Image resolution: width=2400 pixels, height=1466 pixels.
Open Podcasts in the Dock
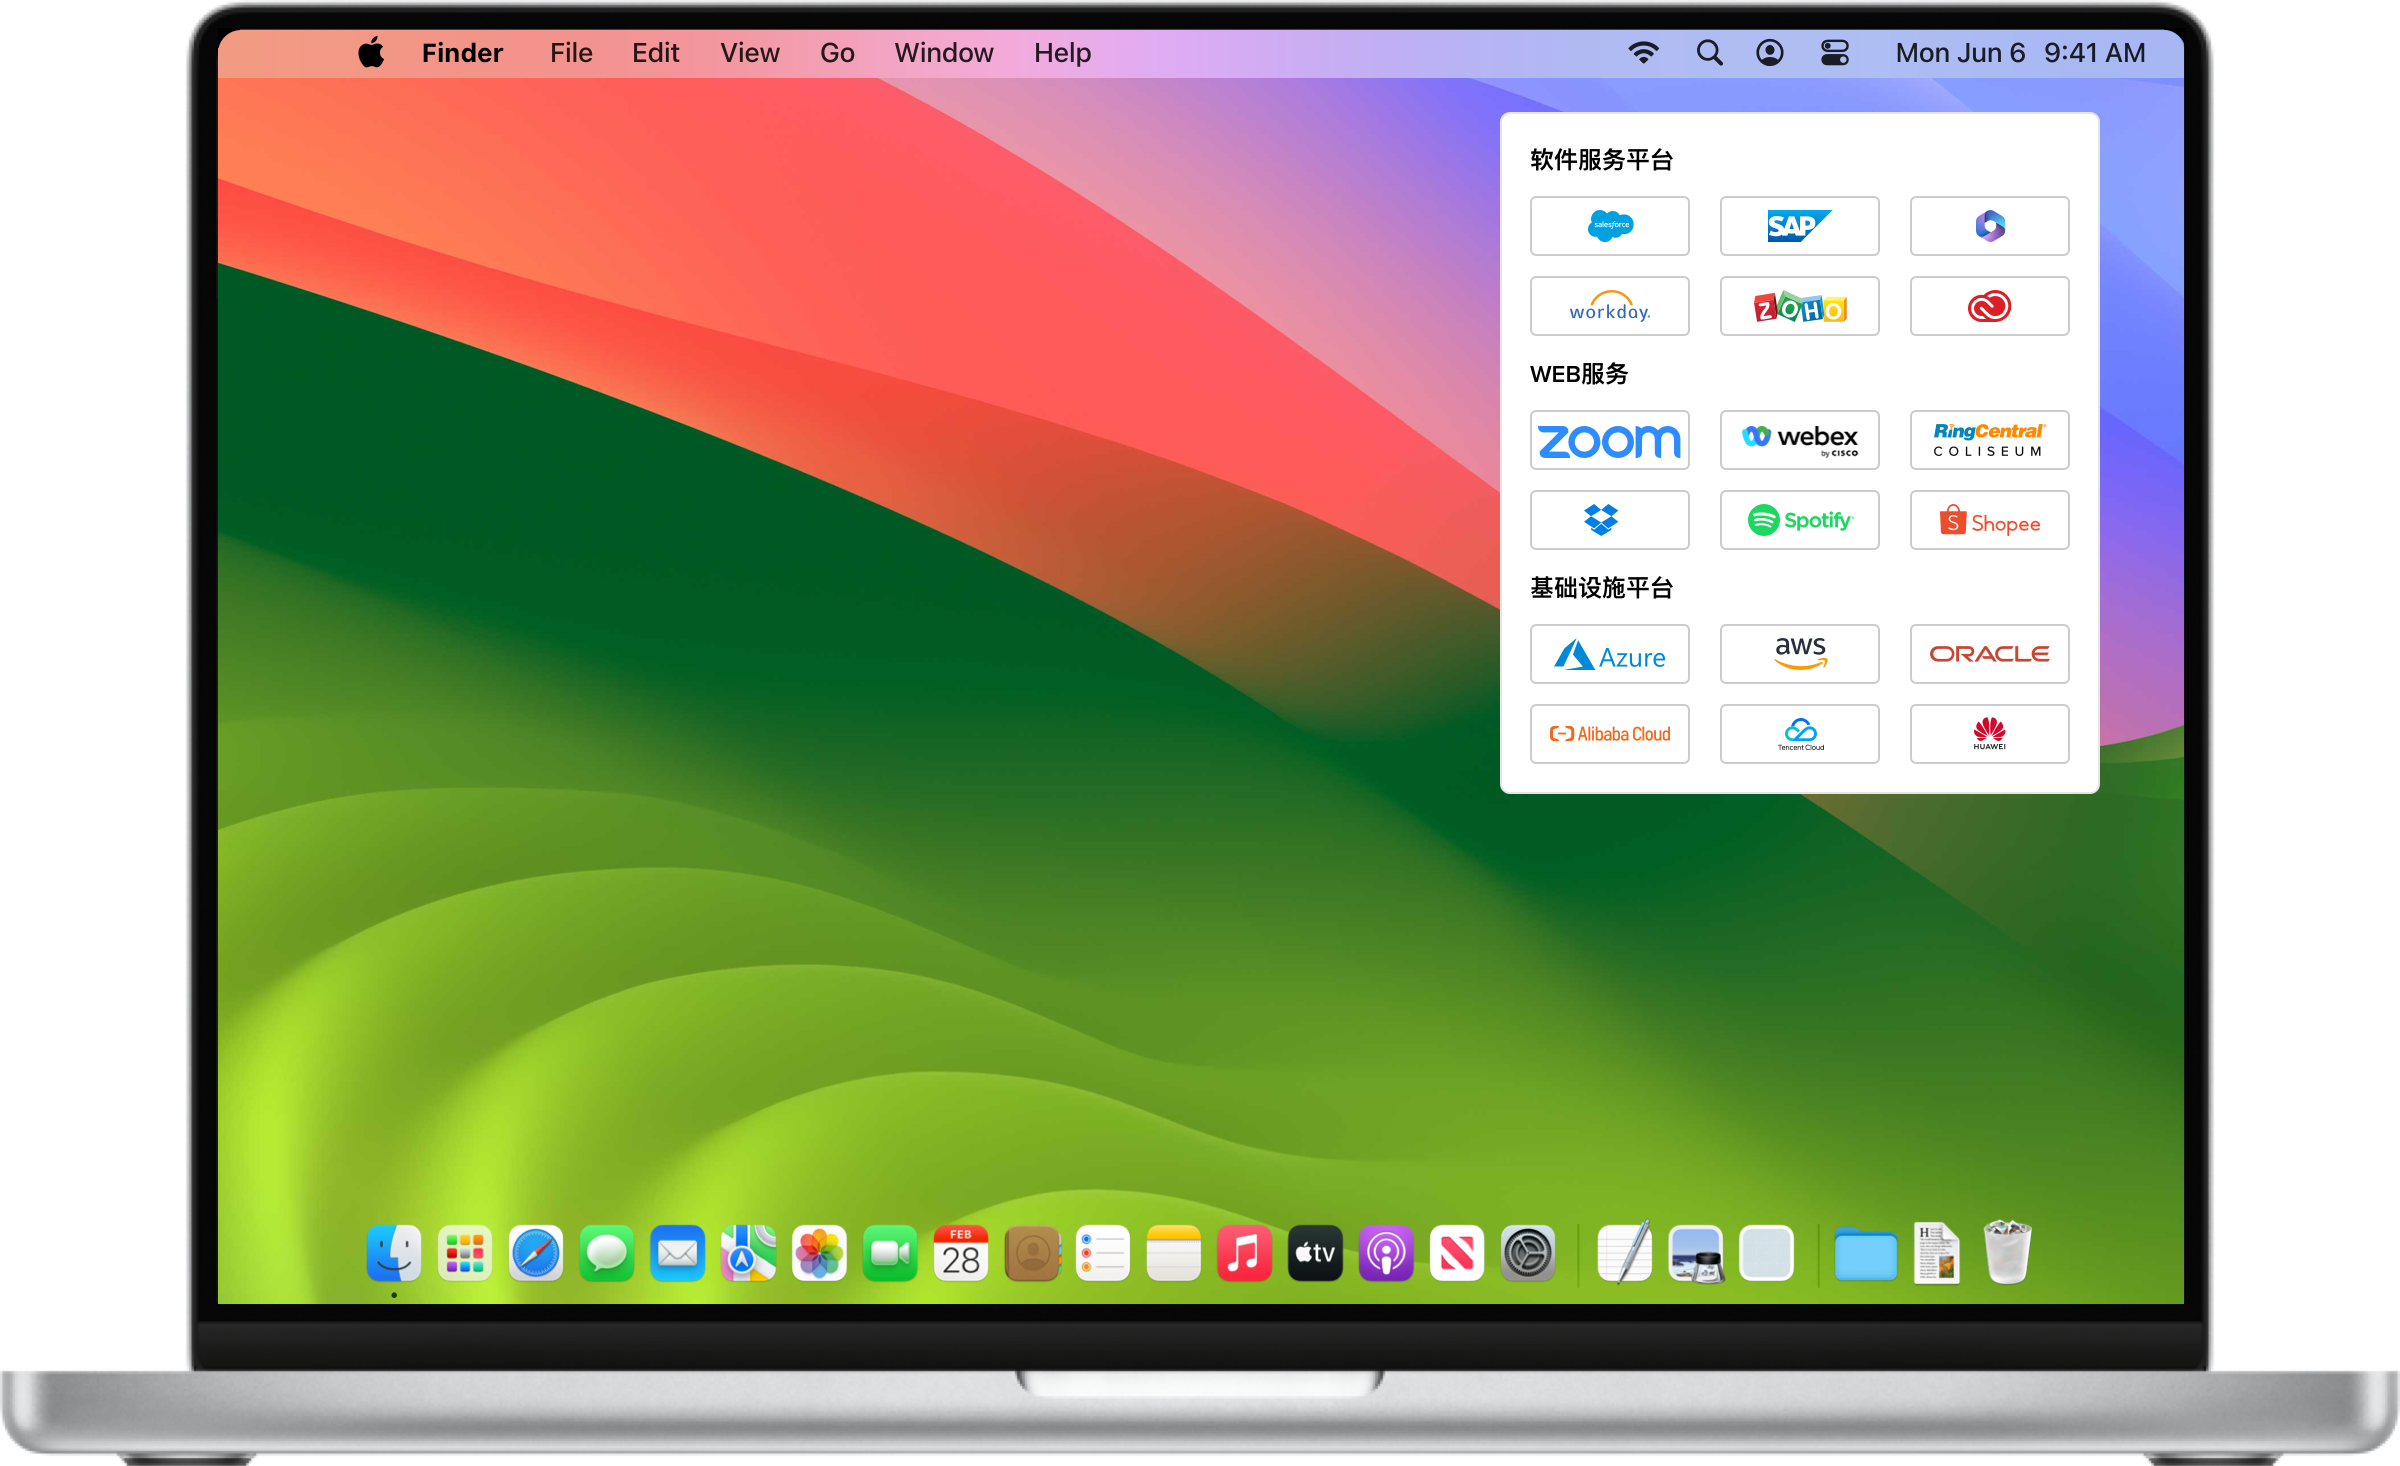pos(1386,1253)
